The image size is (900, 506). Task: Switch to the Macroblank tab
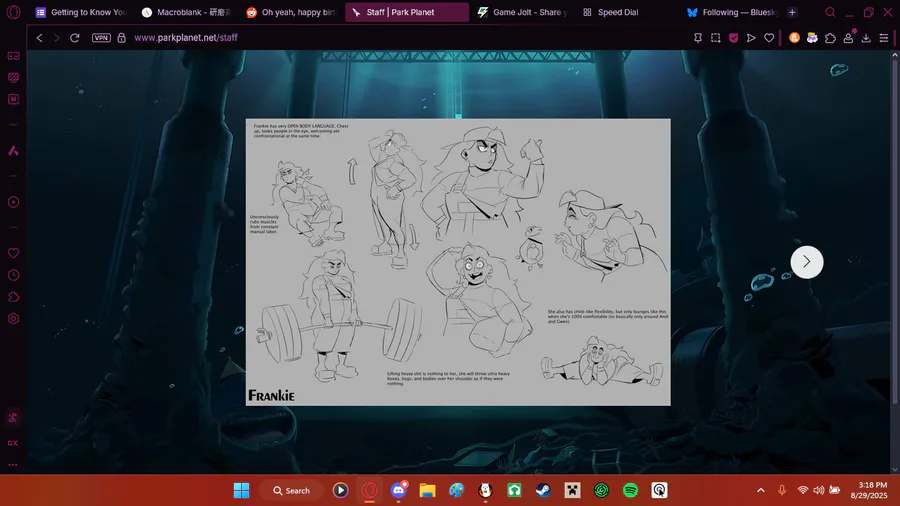pos(186,12)
